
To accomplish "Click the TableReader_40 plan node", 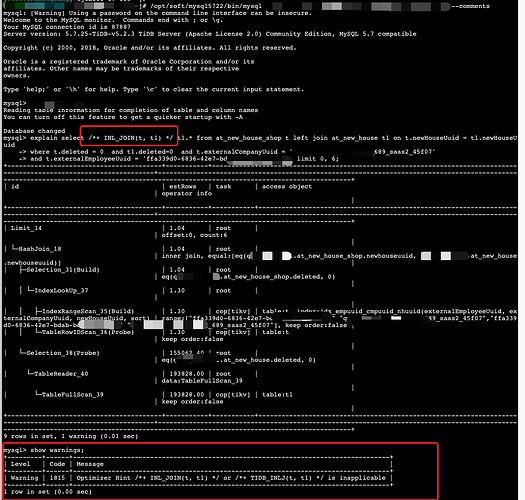I will (61, 374).
